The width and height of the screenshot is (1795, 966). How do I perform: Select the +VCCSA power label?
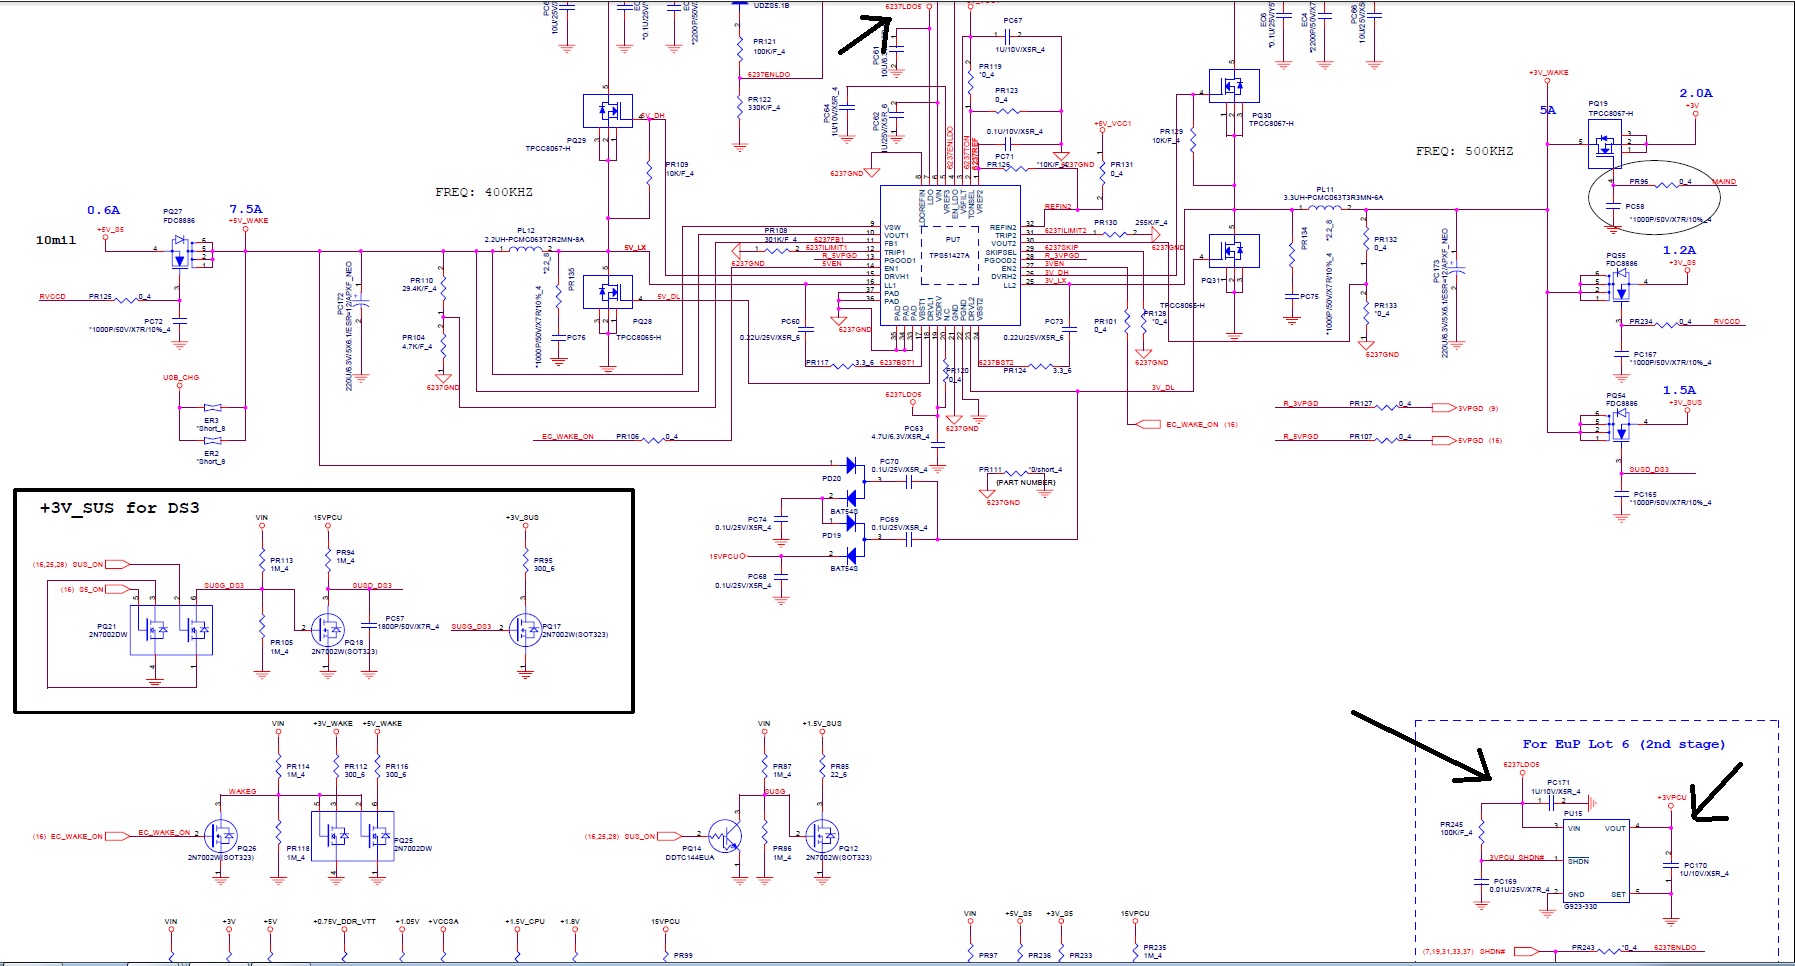point(443,921)
